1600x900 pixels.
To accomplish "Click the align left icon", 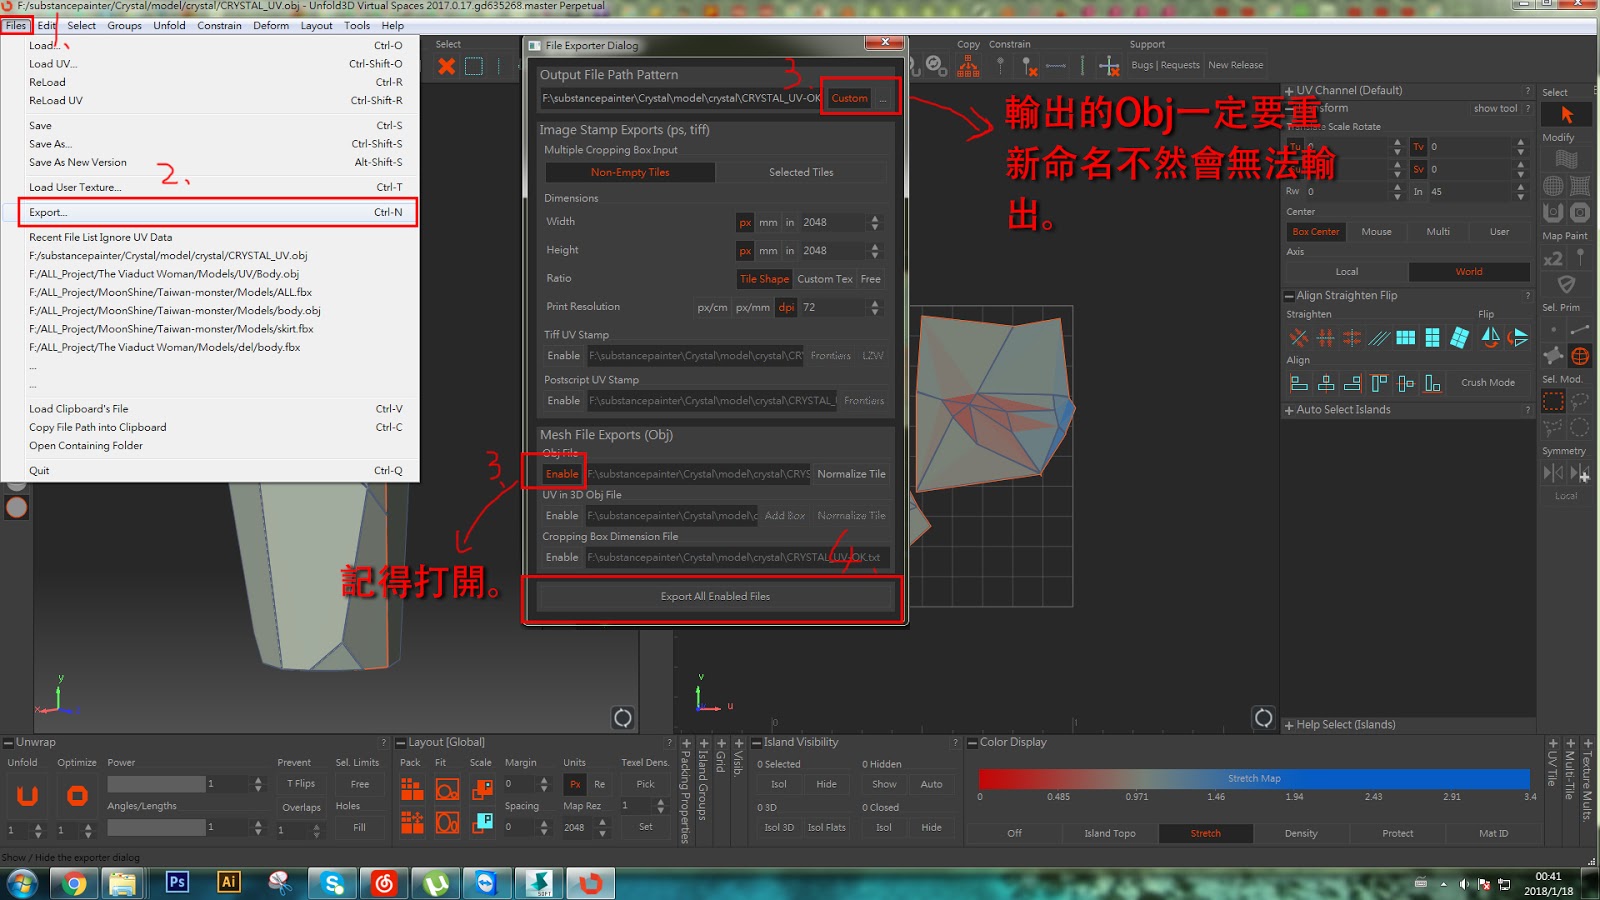I will (1299, 383).
